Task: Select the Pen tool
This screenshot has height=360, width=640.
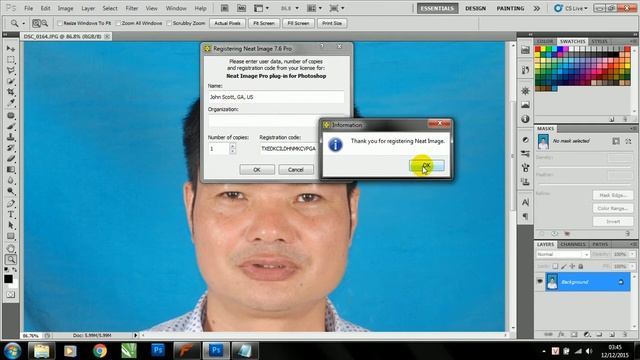Action: click(x=11, y=204)
